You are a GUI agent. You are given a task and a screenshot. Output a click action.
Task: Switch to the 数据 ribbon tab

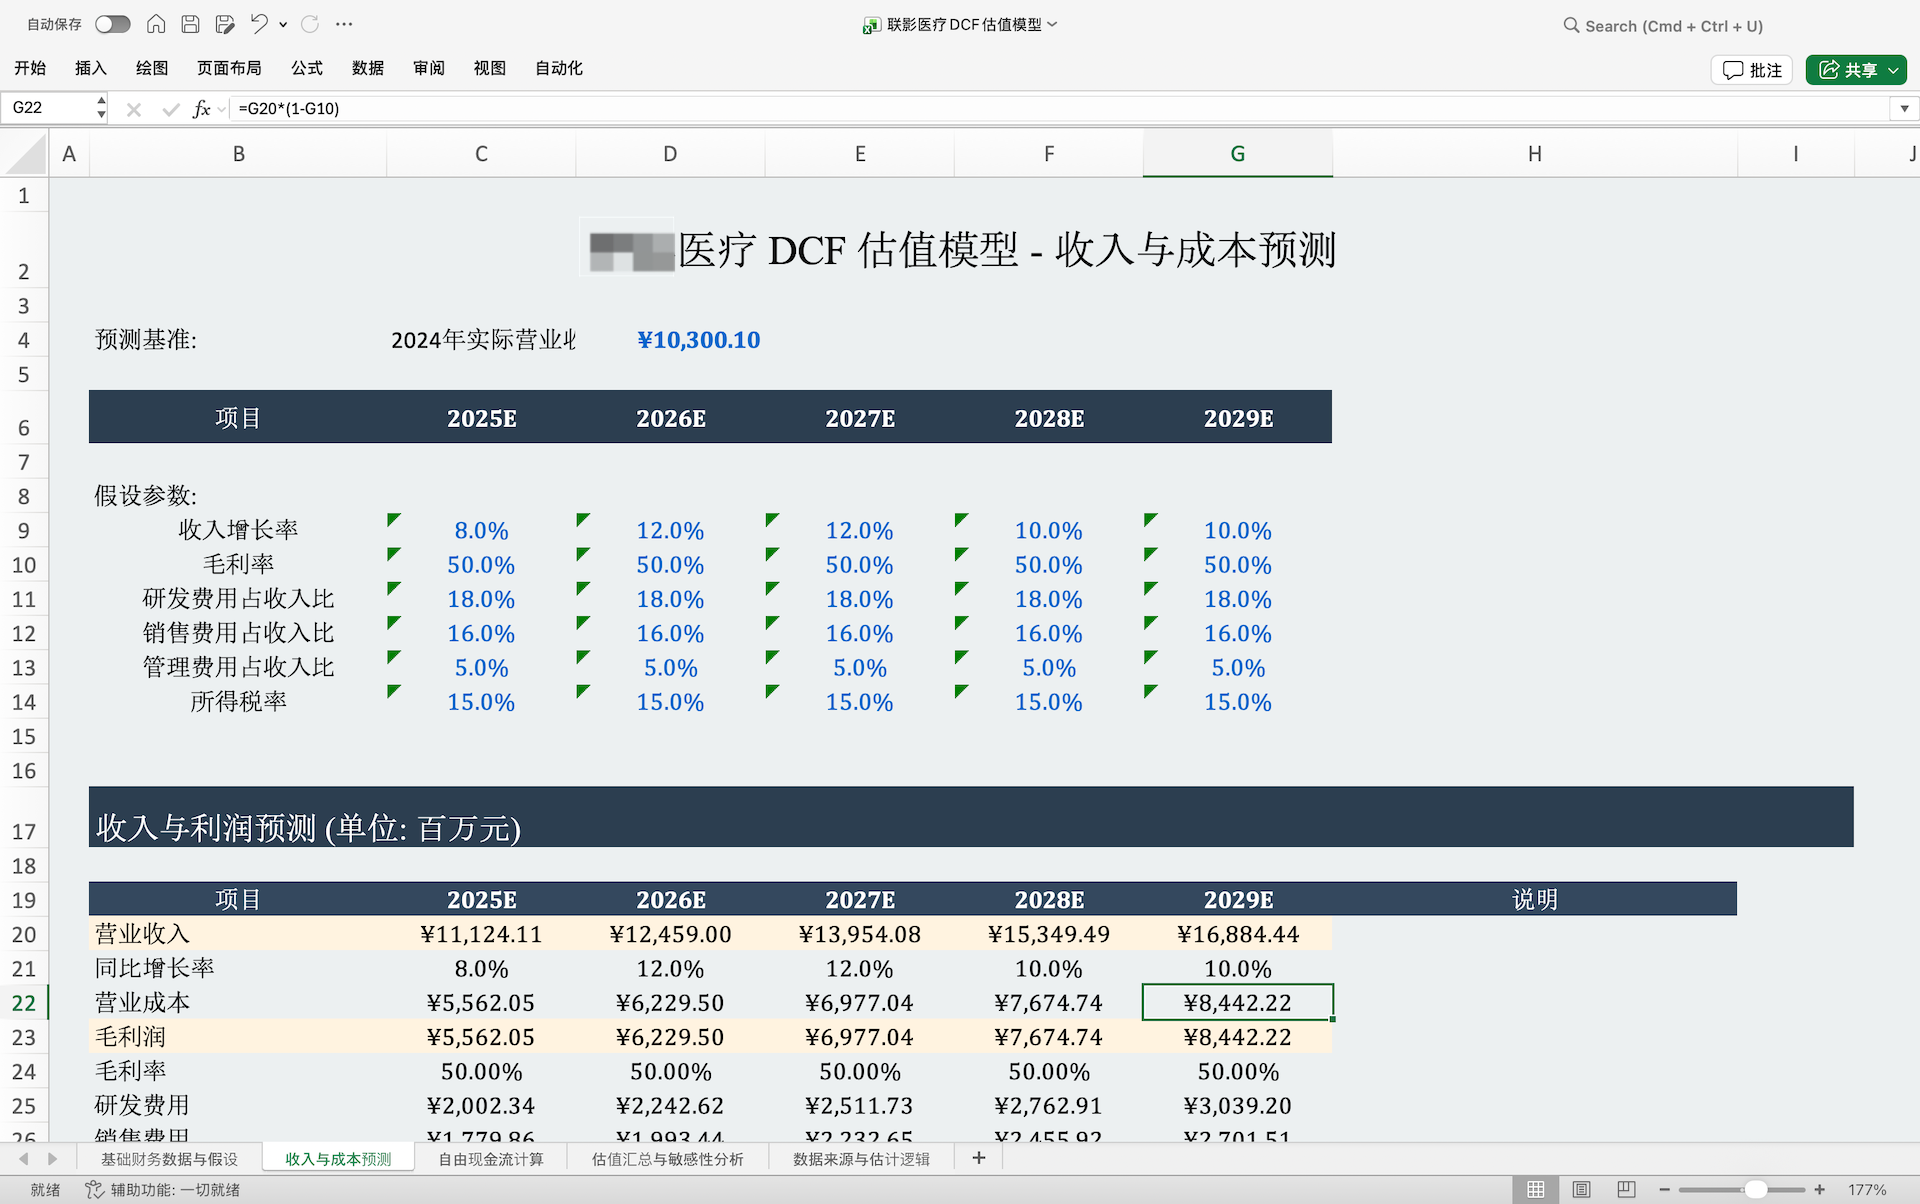pos(367,68)
